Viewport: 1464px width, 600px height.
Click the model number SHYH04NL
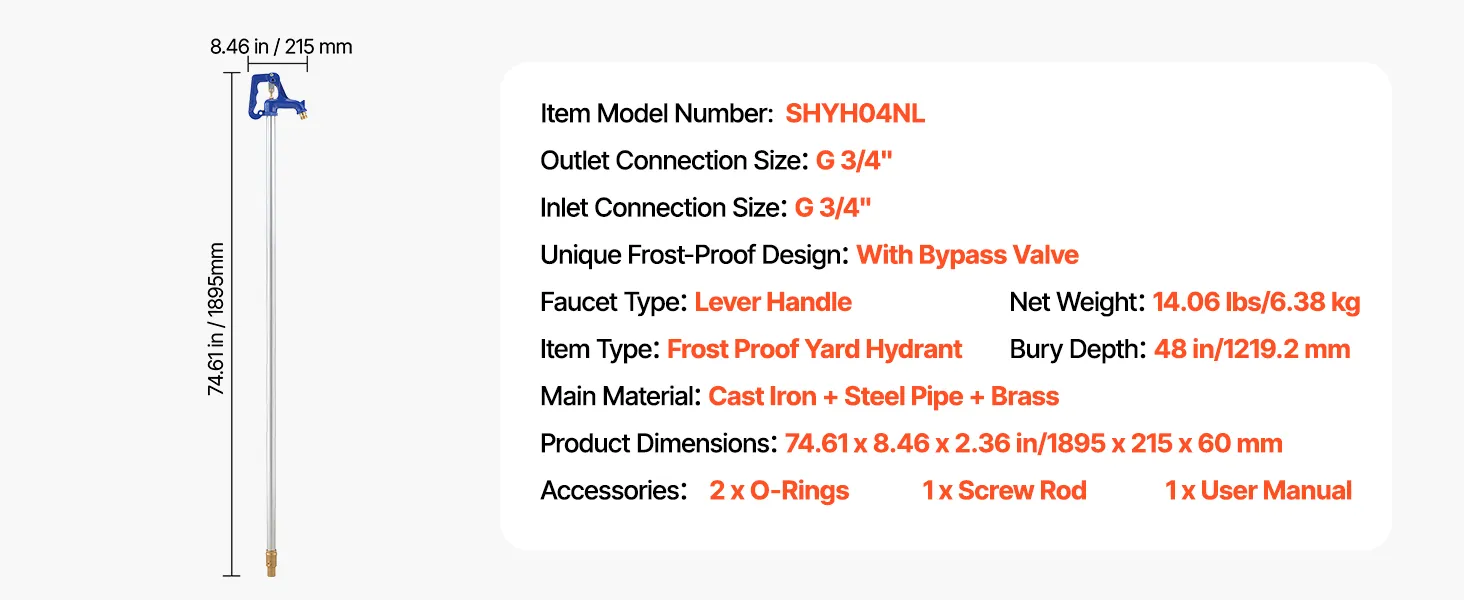coord(855,114)
